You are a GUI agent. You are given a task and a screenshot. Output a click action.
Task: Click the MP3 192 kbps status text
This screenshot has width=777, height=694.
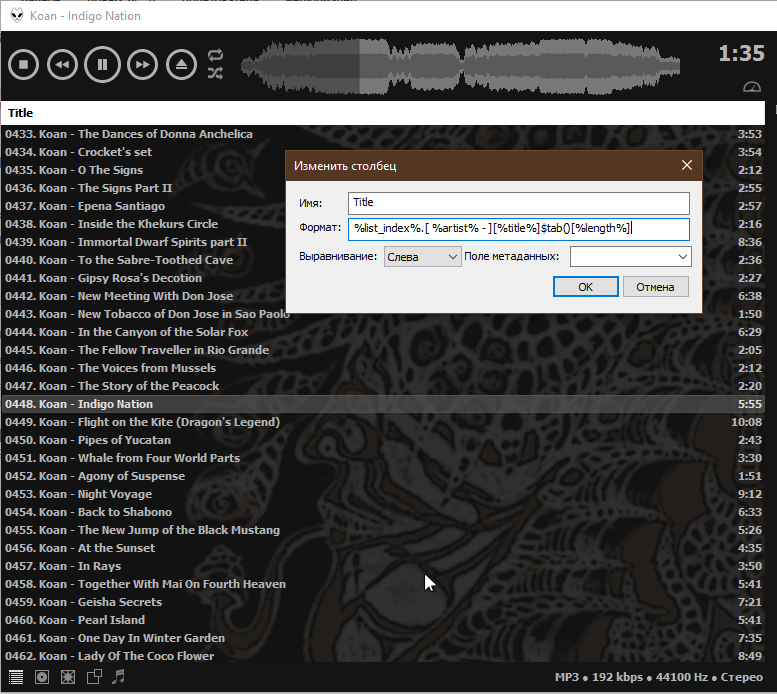659,677
